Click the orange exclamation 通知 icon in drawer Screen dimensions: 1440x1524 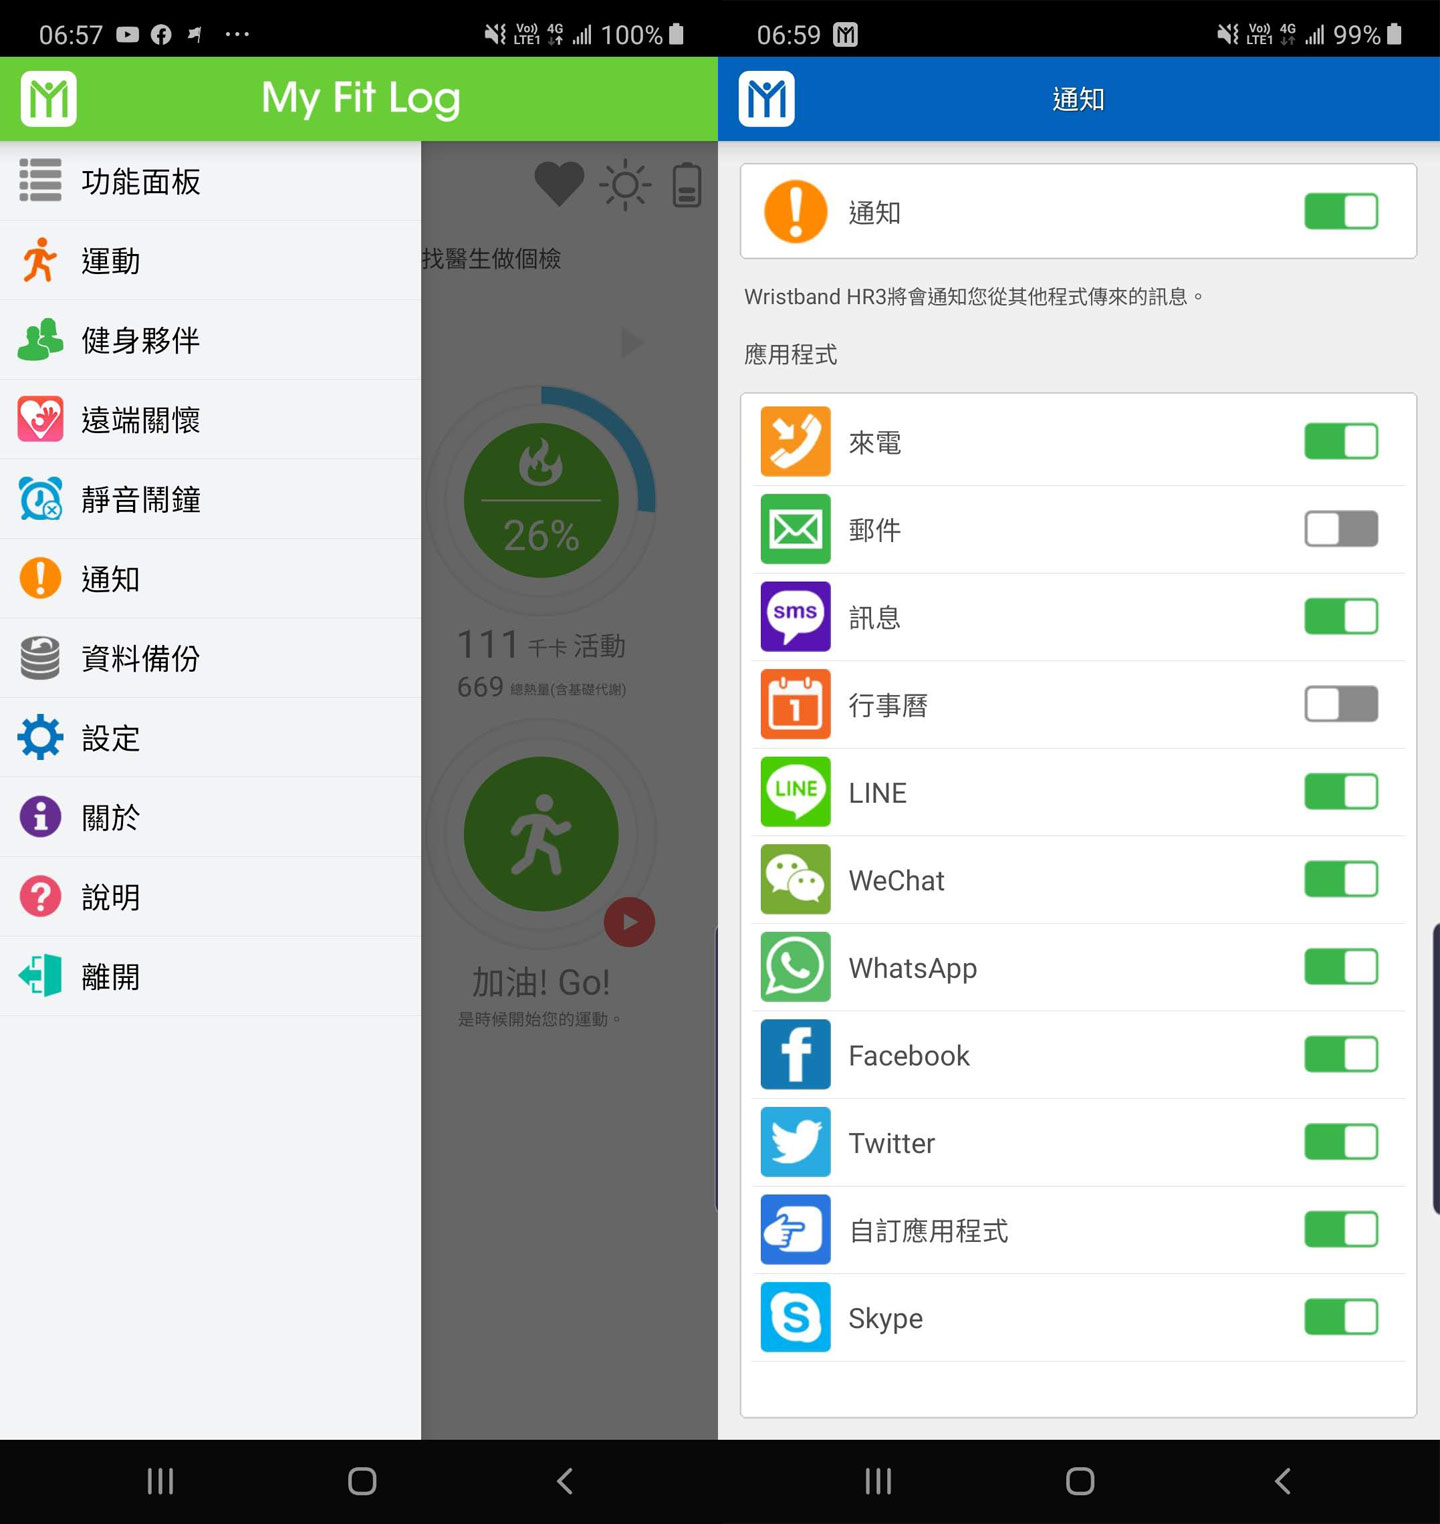(40, 578)
